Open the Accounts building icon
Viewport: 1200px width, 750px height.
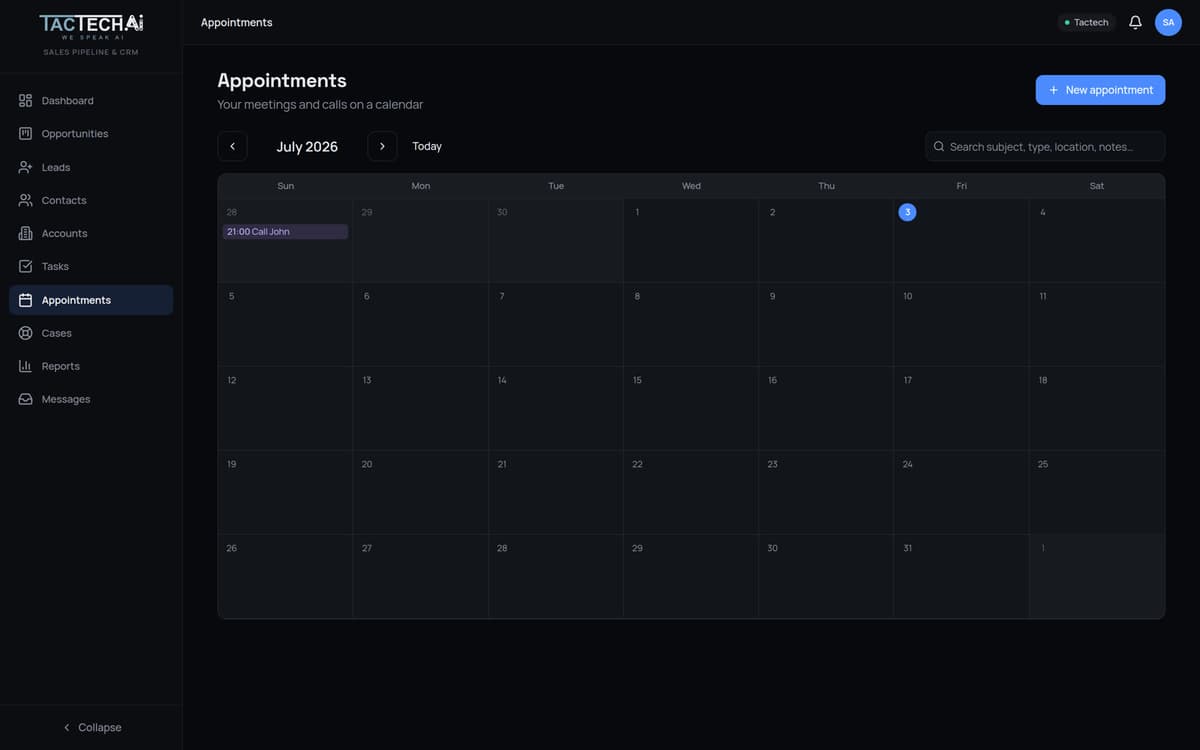pos(26,233)
